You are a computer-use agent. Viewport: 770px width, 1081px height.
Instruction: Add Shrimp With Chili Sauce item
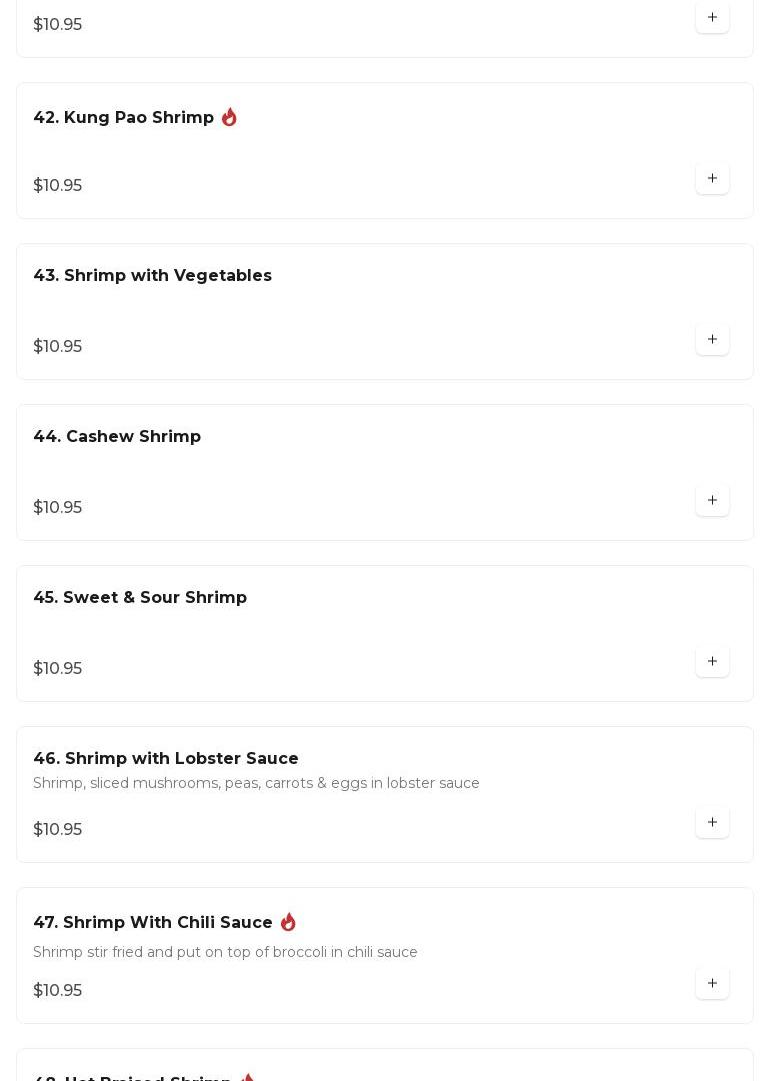point(712,984)
